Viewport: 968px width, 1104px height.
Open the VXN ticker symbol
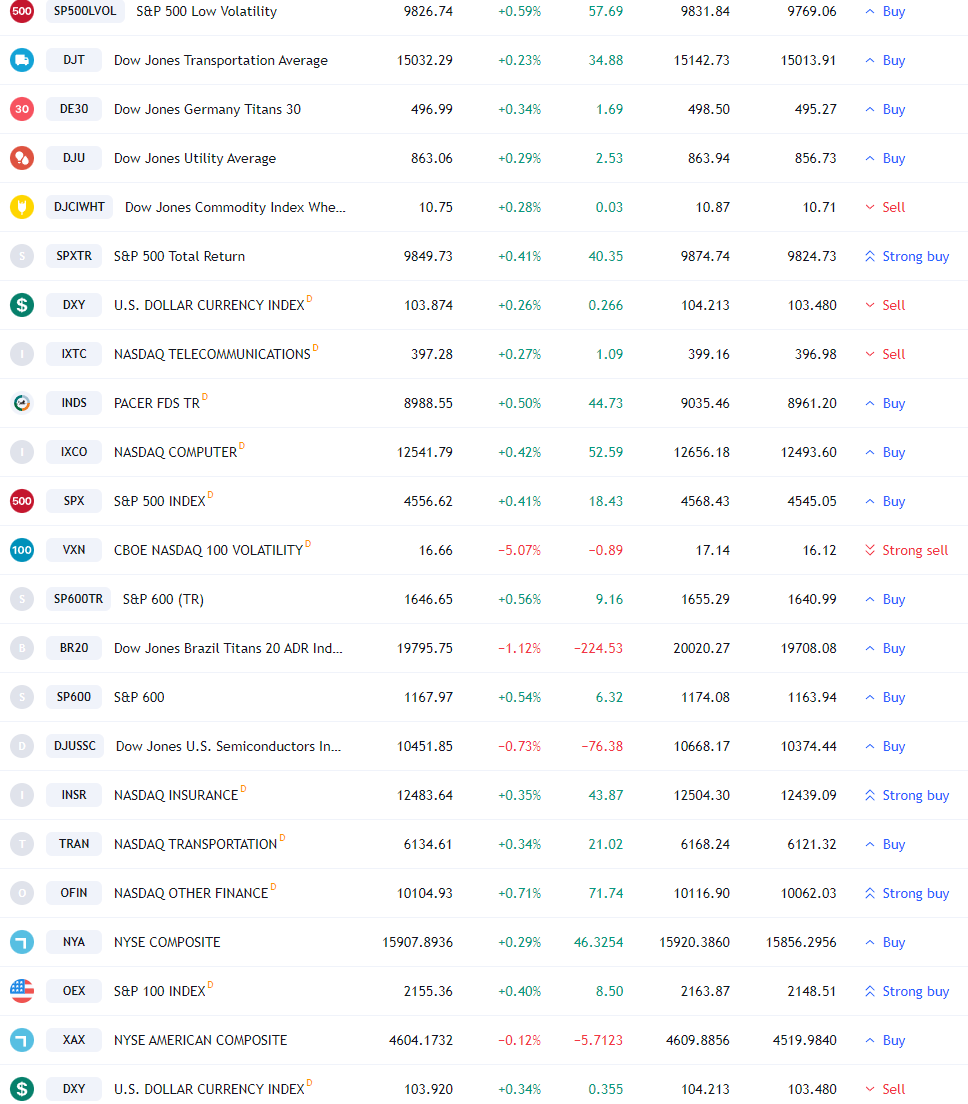point(74,550)
